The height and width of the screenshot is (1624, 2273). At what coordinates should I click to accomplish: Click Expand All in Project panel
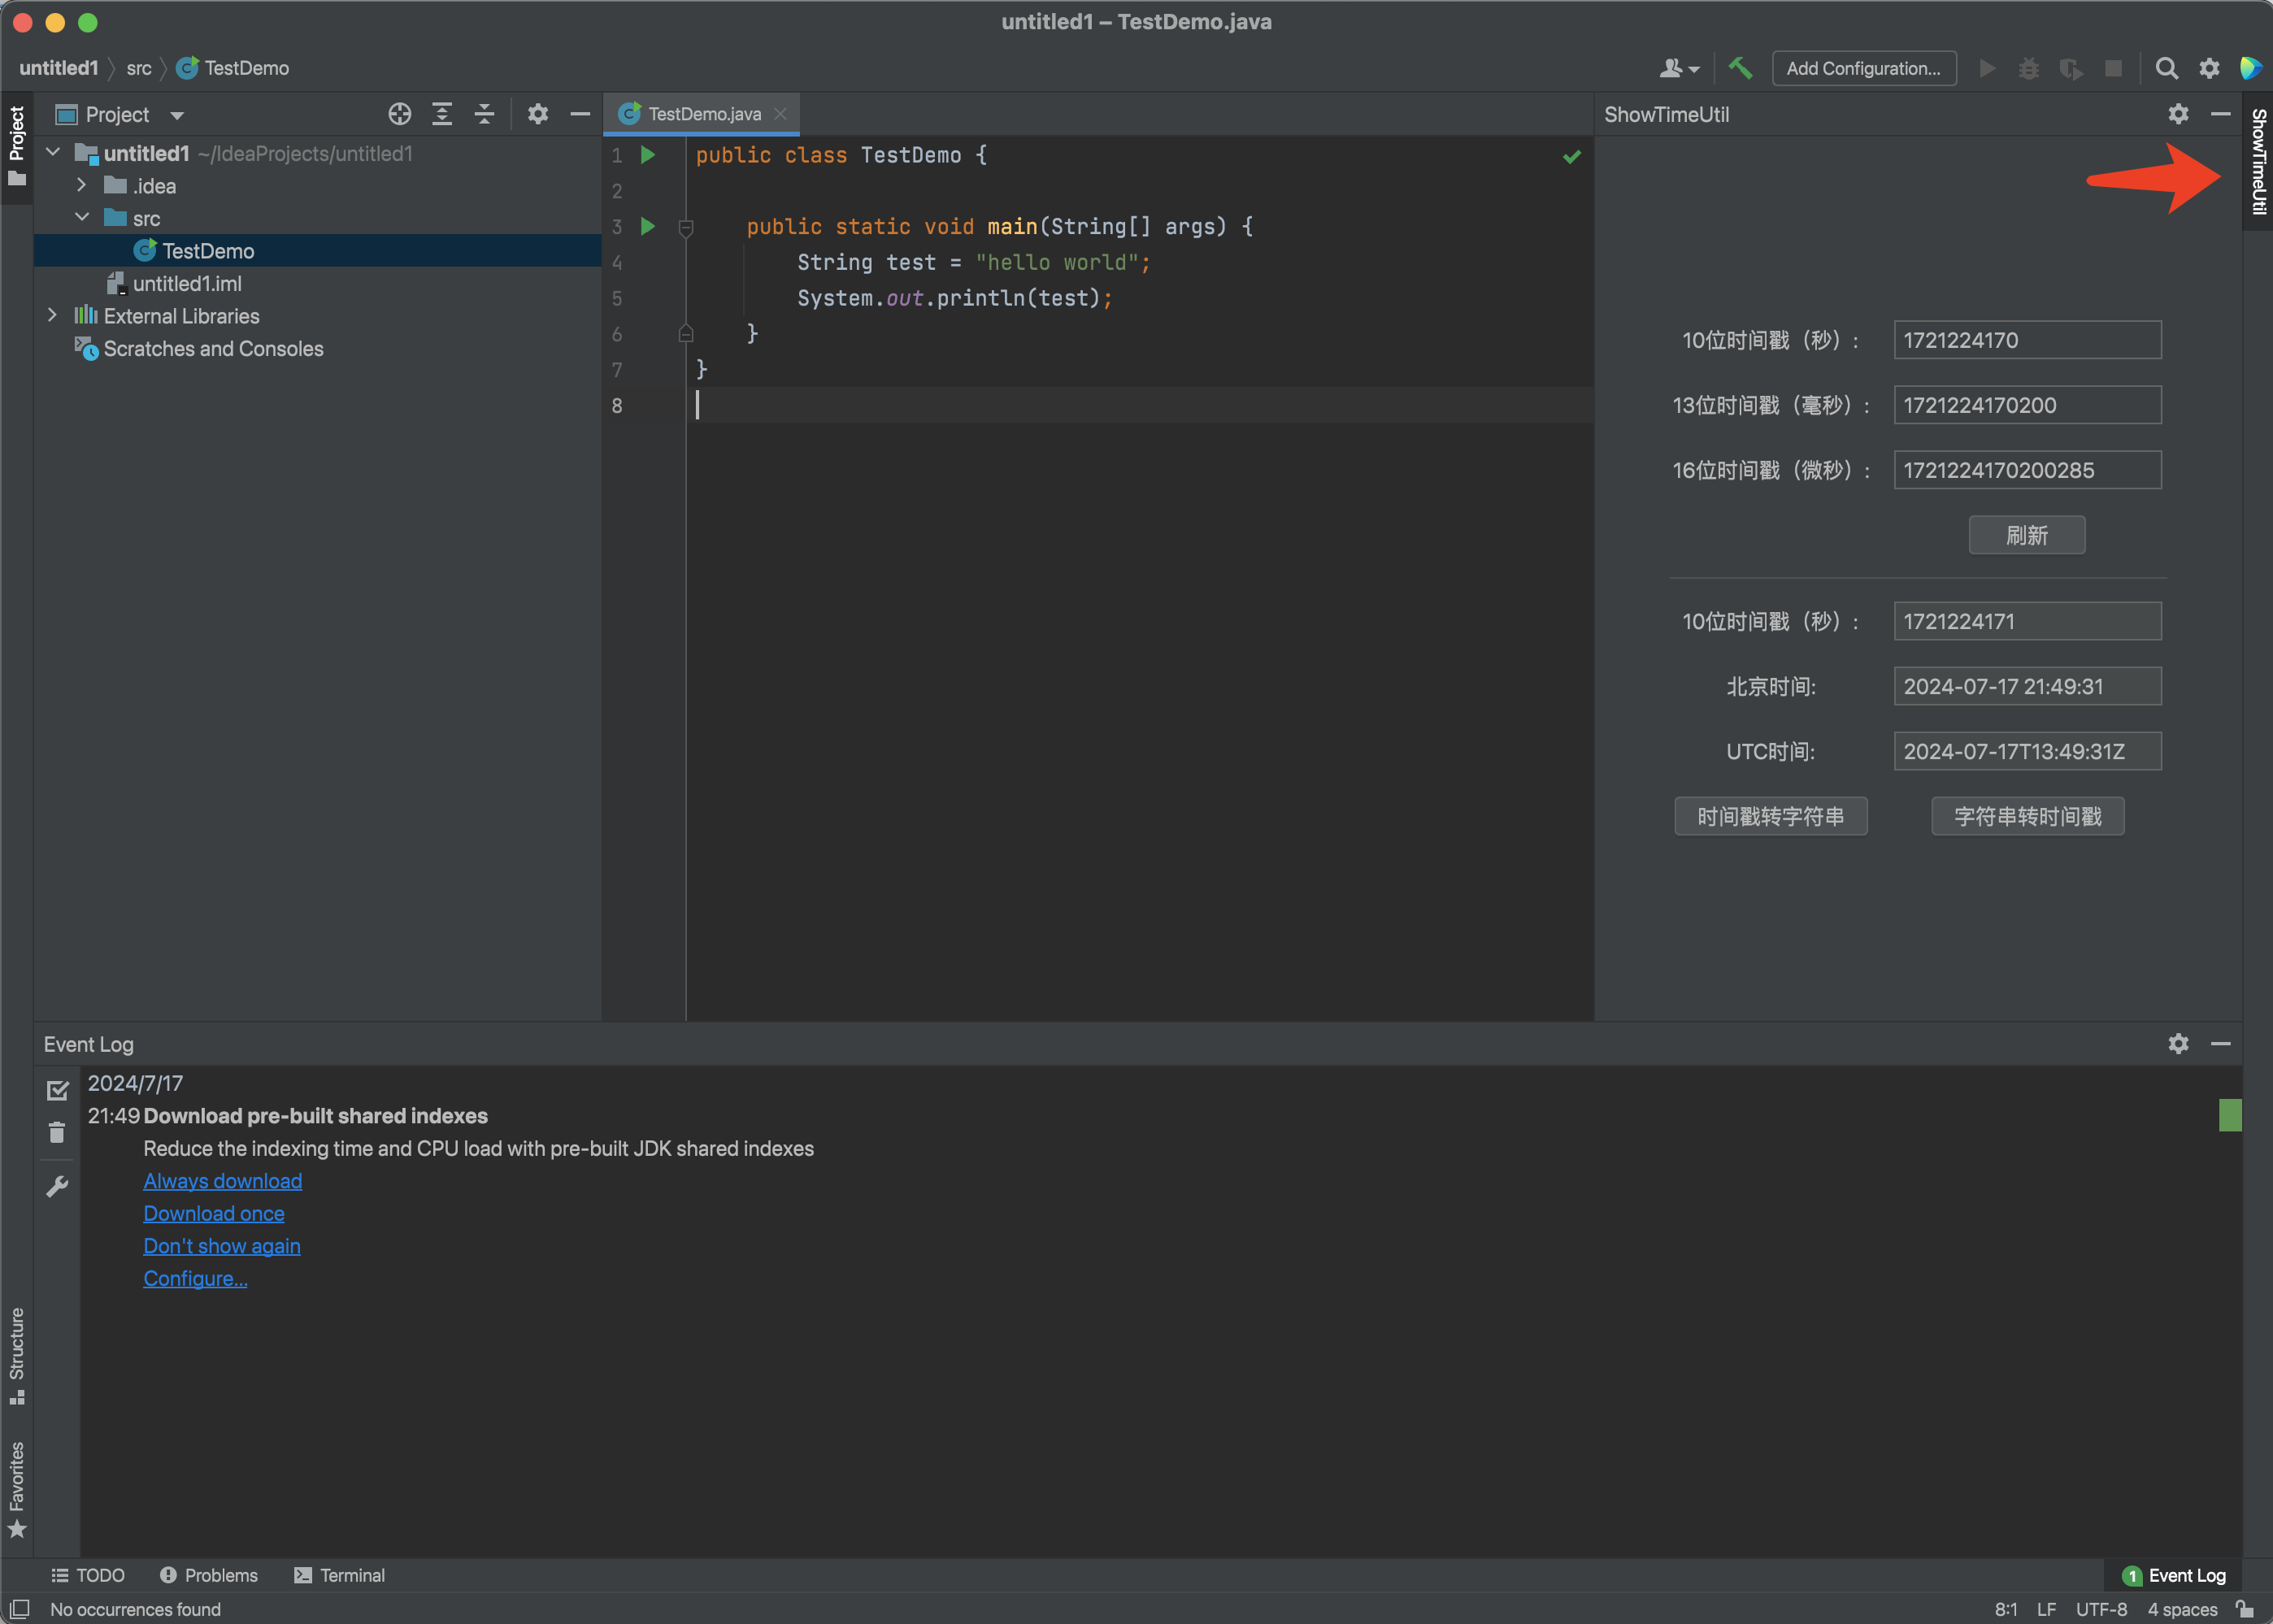[x=442, y=114]
